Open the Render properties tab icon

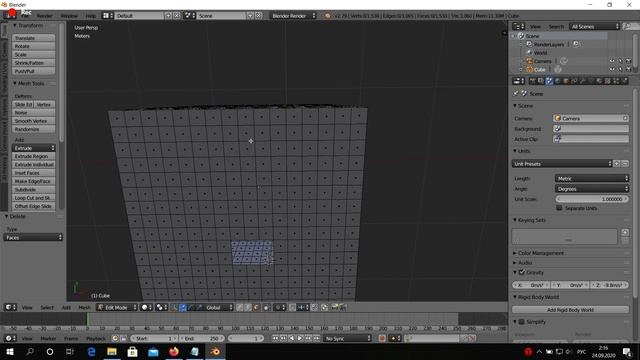coord(532,81)
